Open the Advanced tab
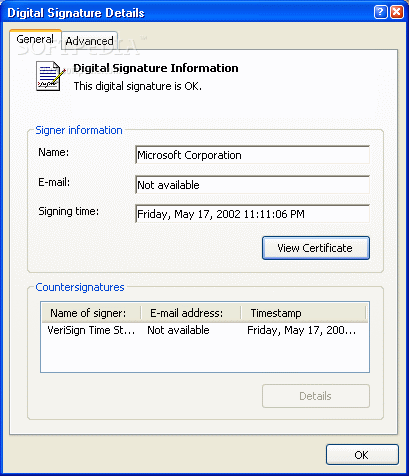The width and height of the screenshot is (409, 476). click(x=89, y=41)
